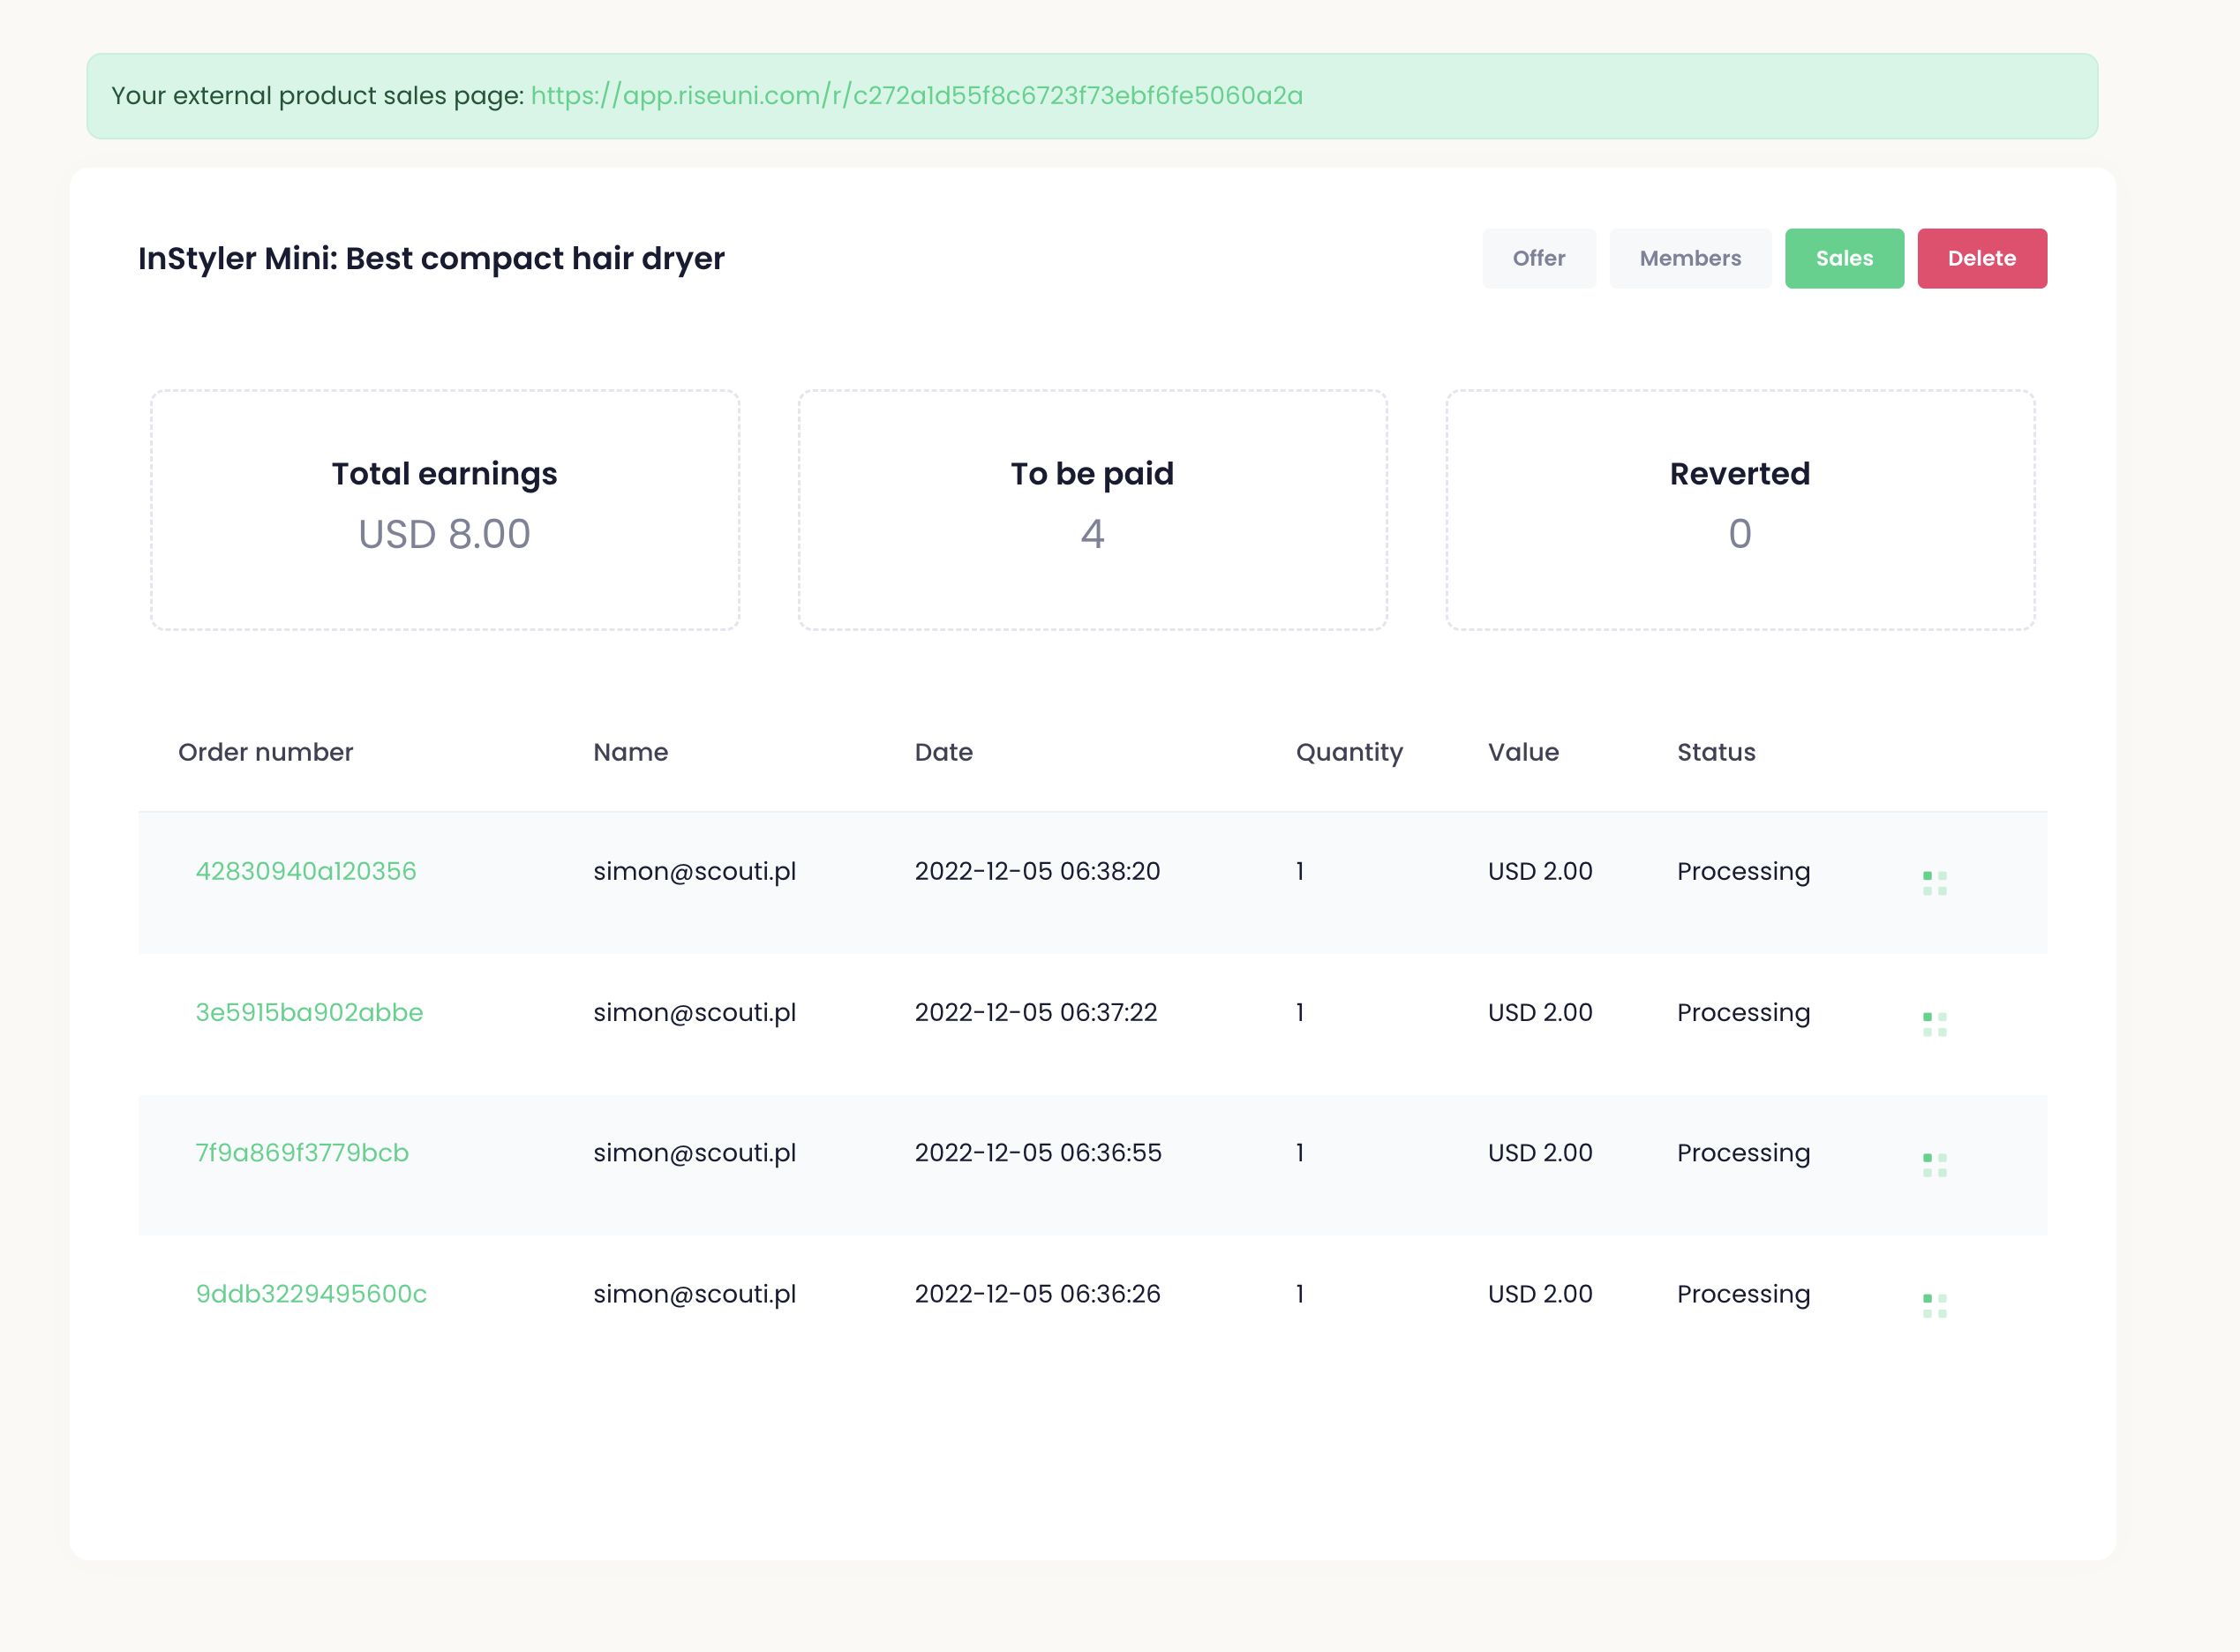Open order 9ddb3229495600c link
This screenshot has height=1652, width=2240.
(311, 1294)
